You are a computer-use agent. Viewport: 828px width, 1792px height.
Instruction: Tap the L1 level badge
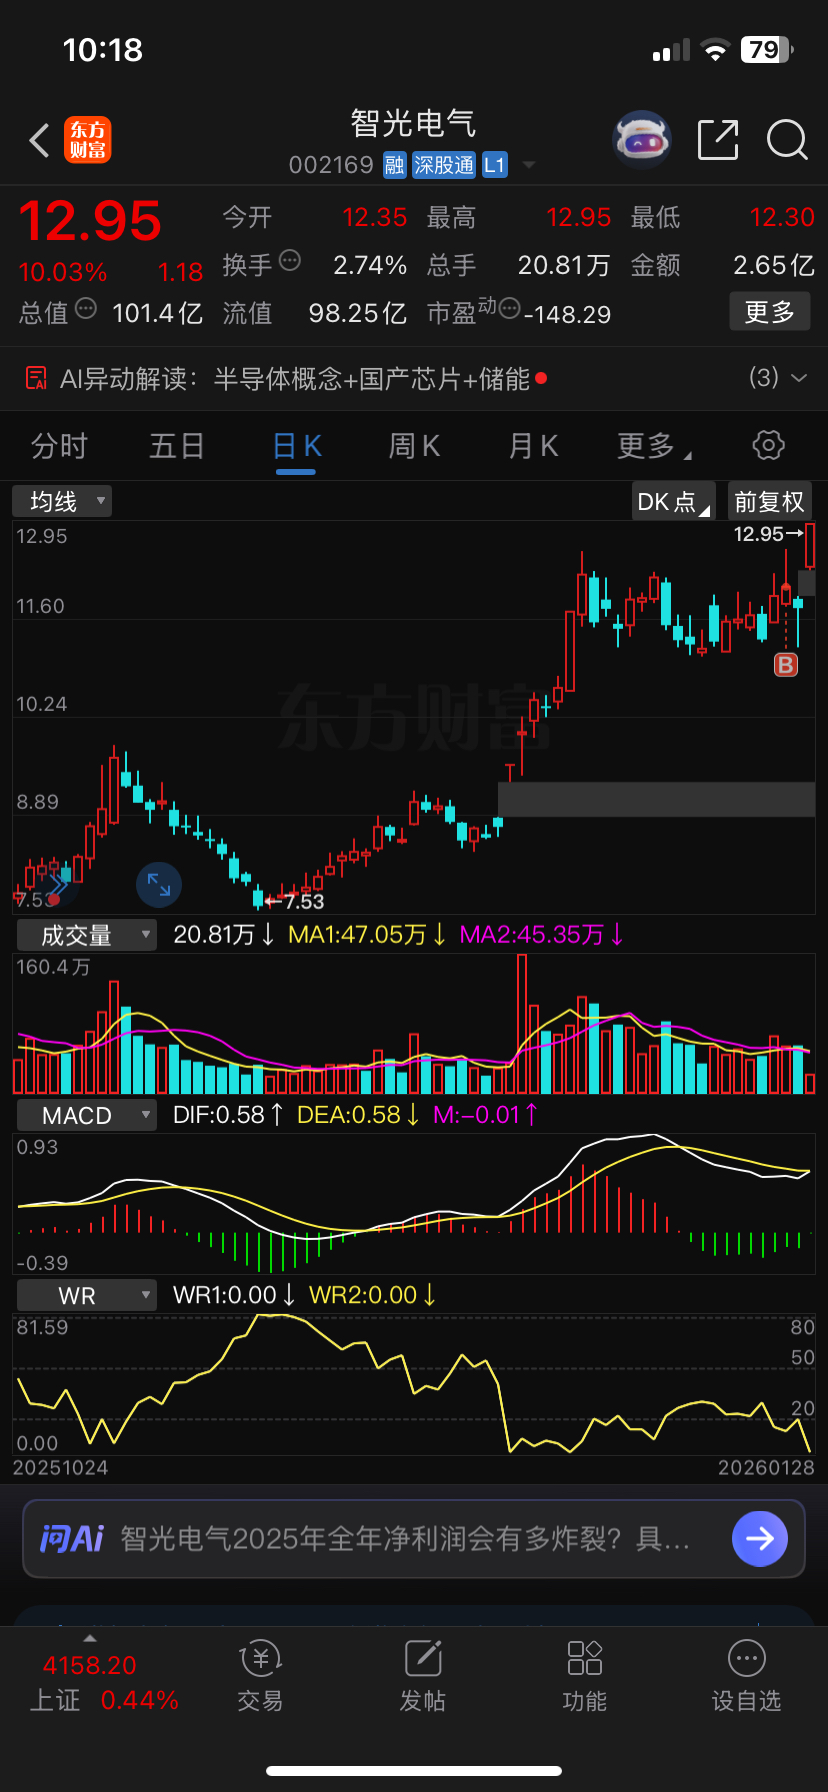click(x=495, y=165)
